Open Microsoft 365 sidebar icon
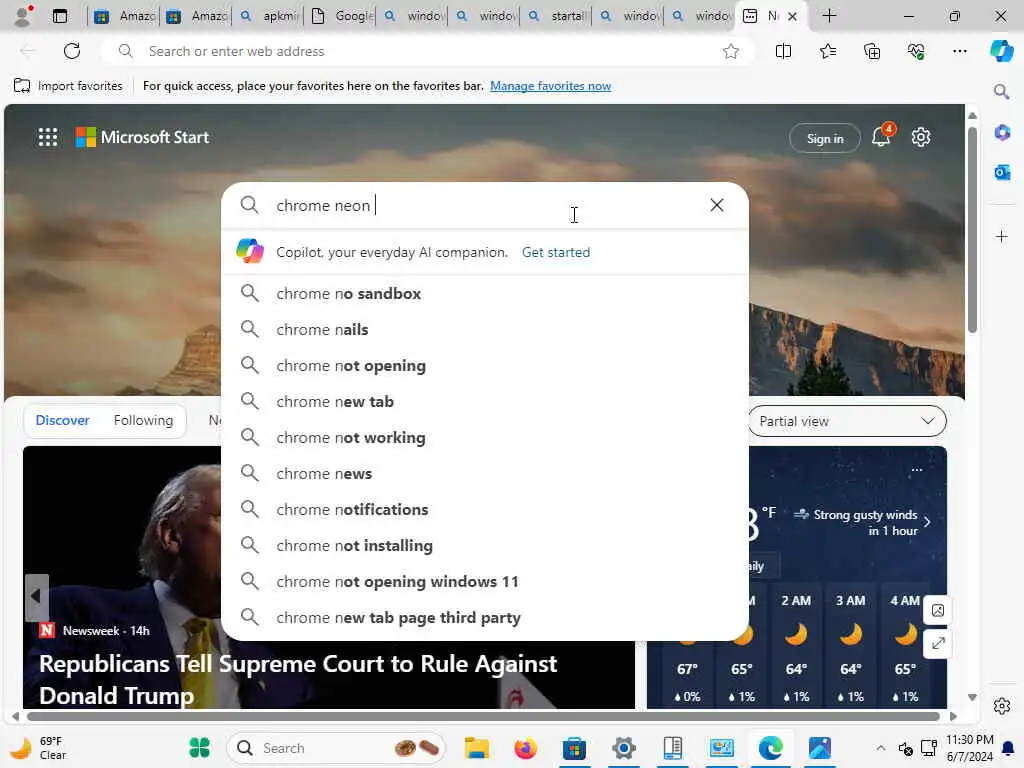 click(1002, 132)
